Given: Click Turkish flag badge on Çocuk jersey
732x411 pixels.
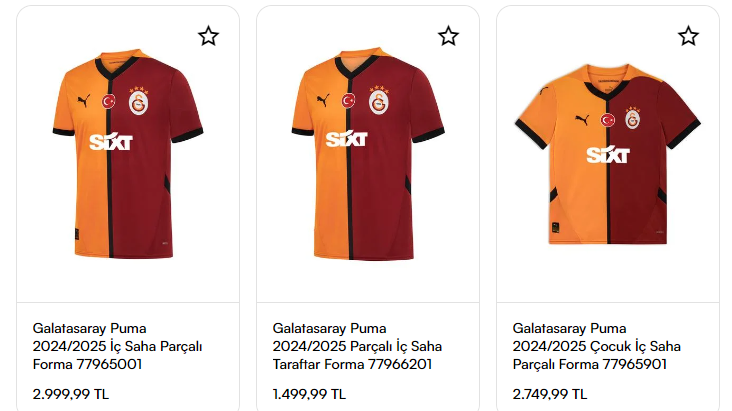Looking at the screenshot, I should [607, 120].
